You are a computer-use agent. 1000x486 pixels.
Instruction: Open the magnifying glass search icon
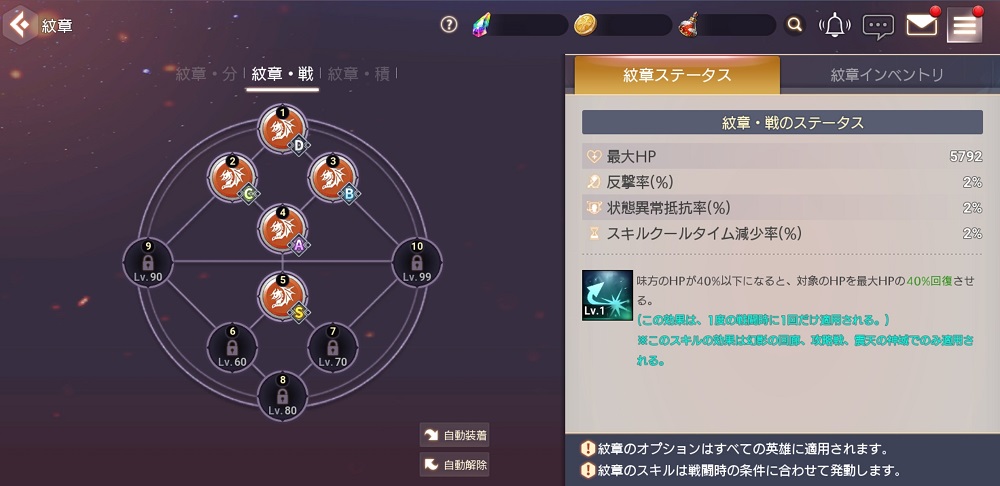click(x=794, y=25)
